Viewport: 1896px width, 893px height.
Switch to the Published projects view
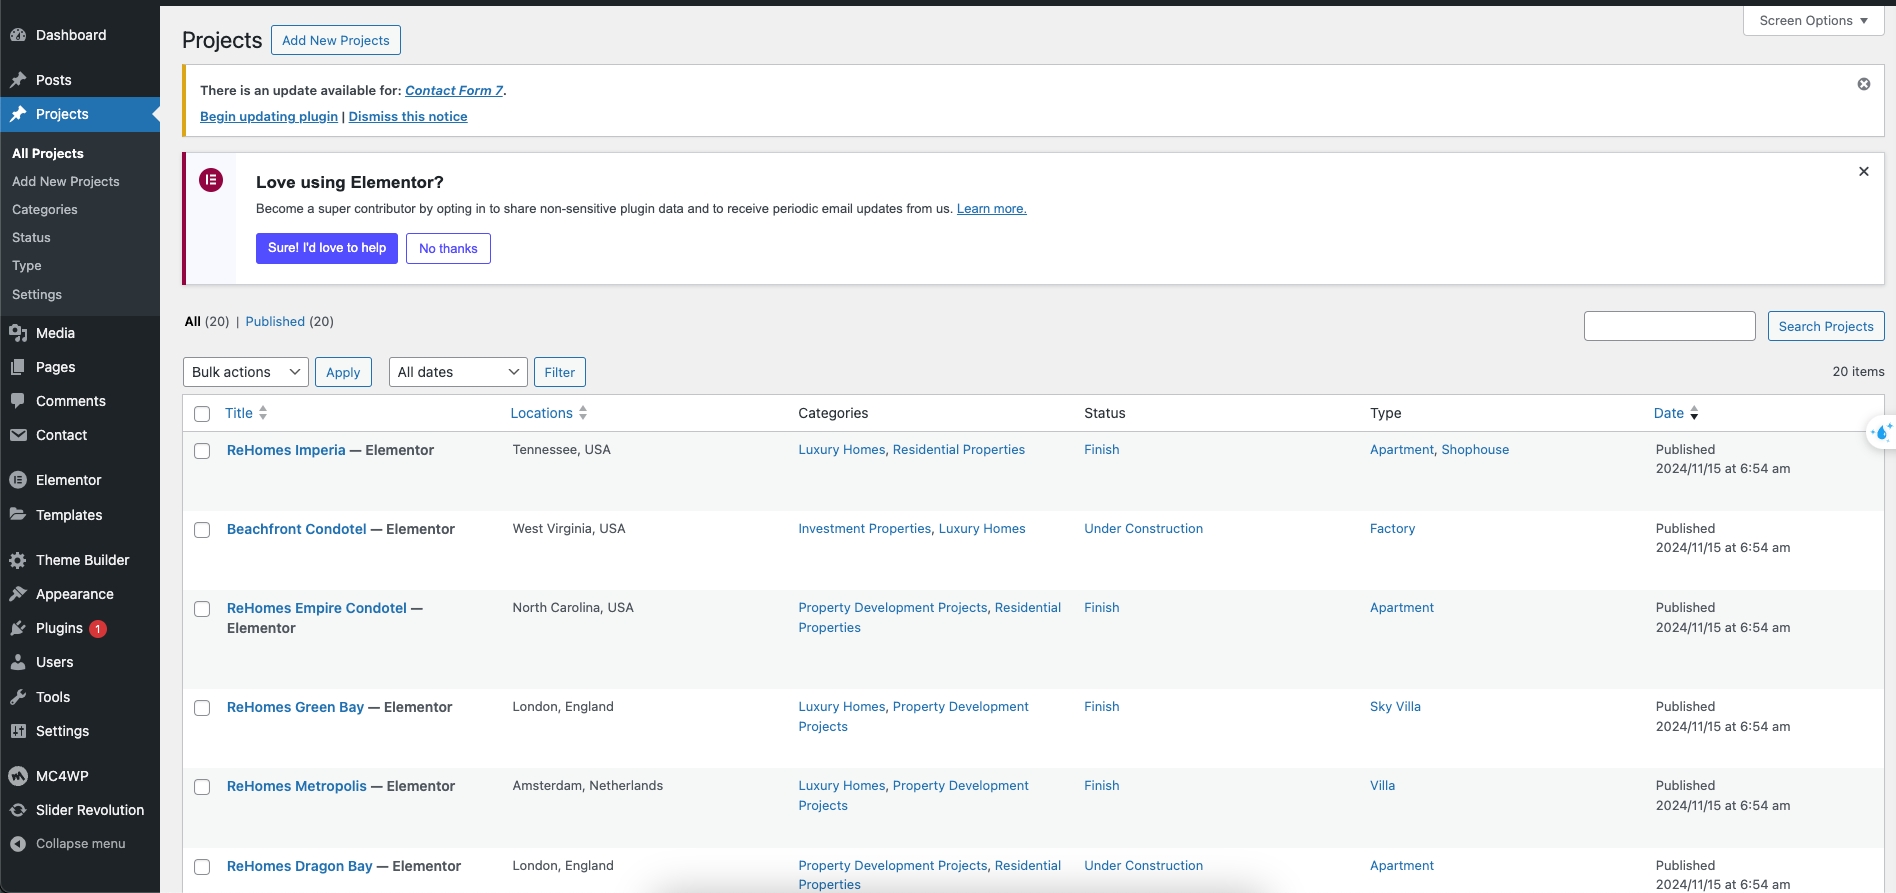click(275, 322)
